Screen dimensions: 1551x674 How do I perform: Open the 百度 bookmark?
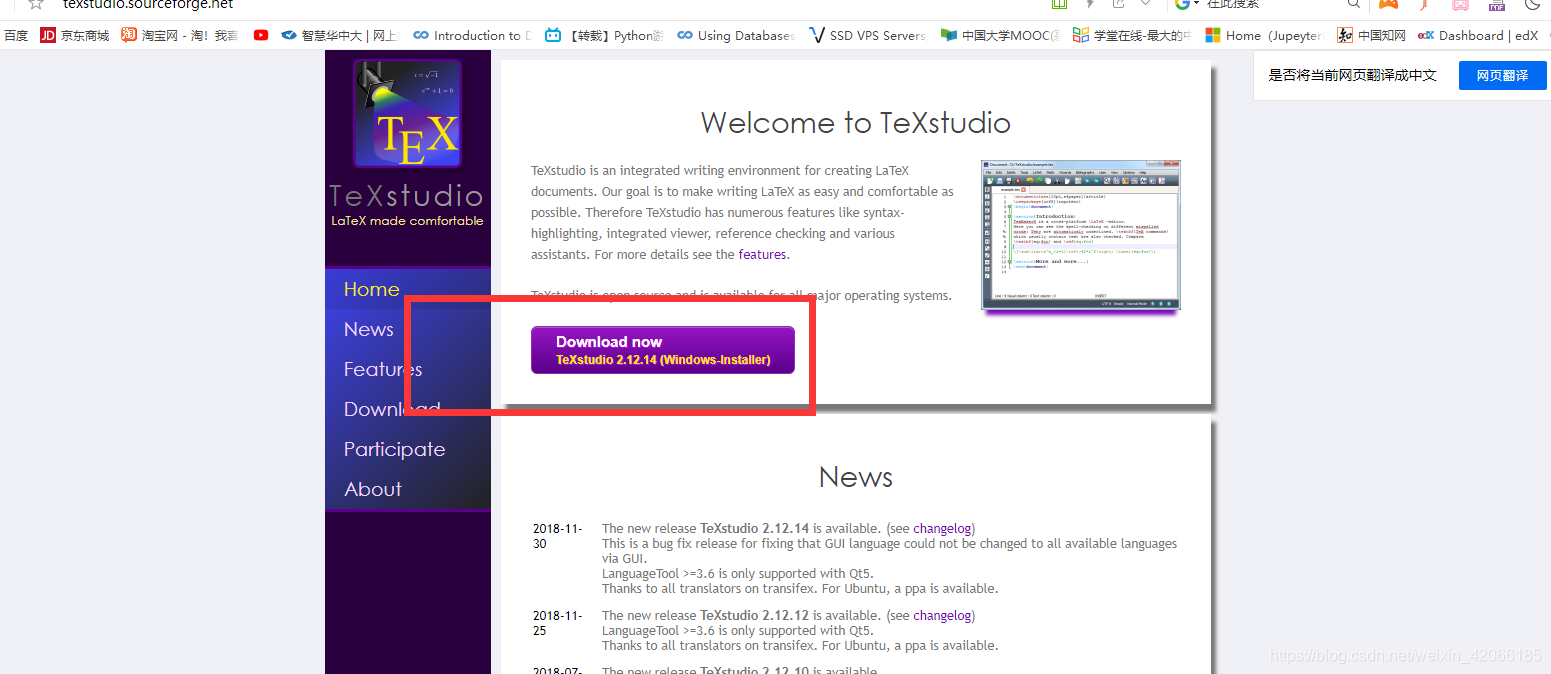click(16, 35)
